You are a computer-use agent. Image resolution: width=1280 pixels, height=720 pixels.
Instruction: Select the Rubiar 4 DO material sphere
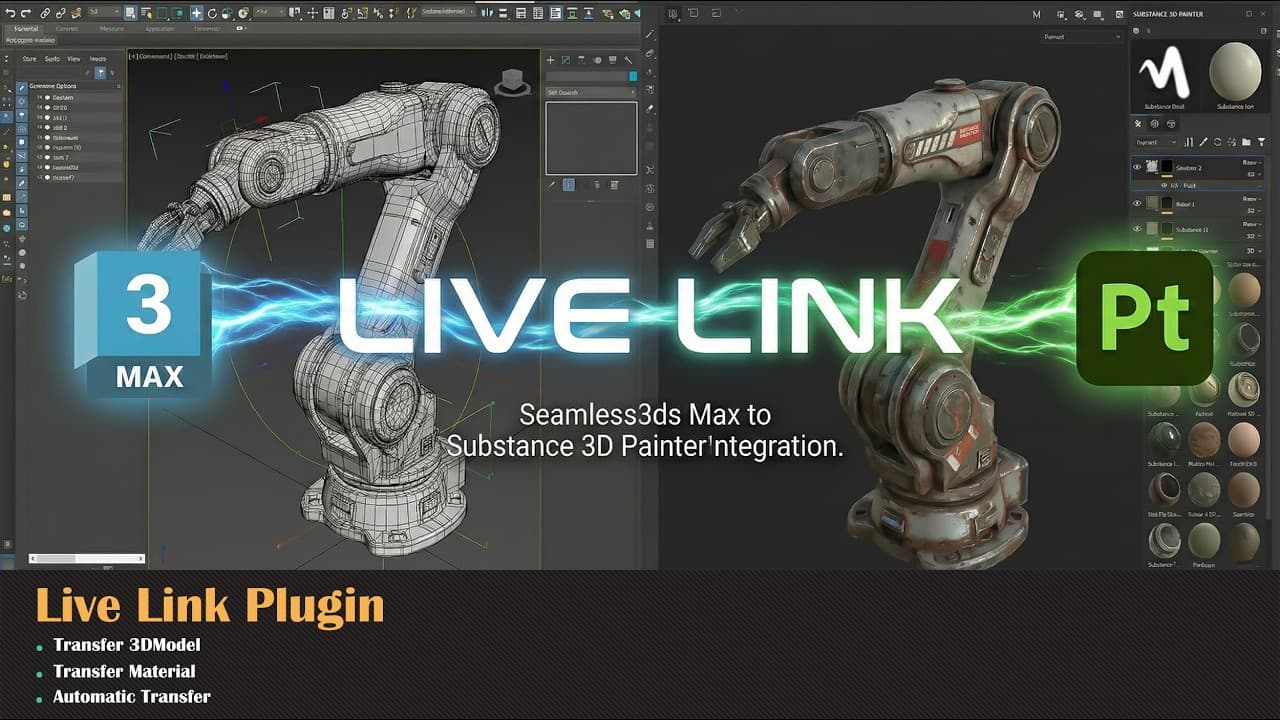click(x=1204, y=490)
